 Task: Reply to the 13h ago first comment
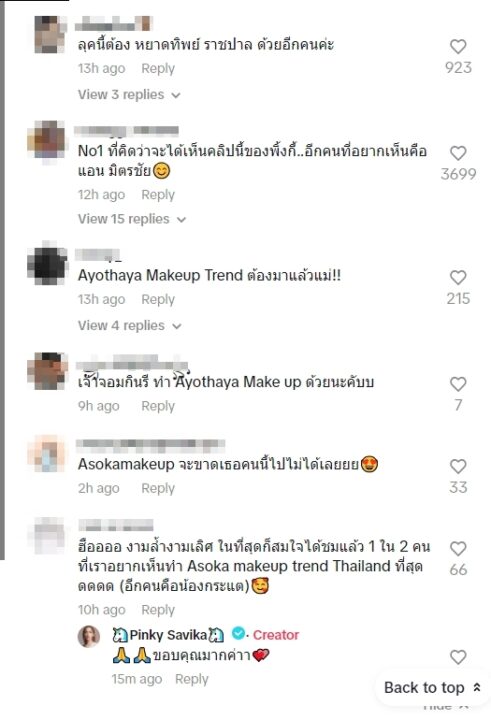coord(158,68)
